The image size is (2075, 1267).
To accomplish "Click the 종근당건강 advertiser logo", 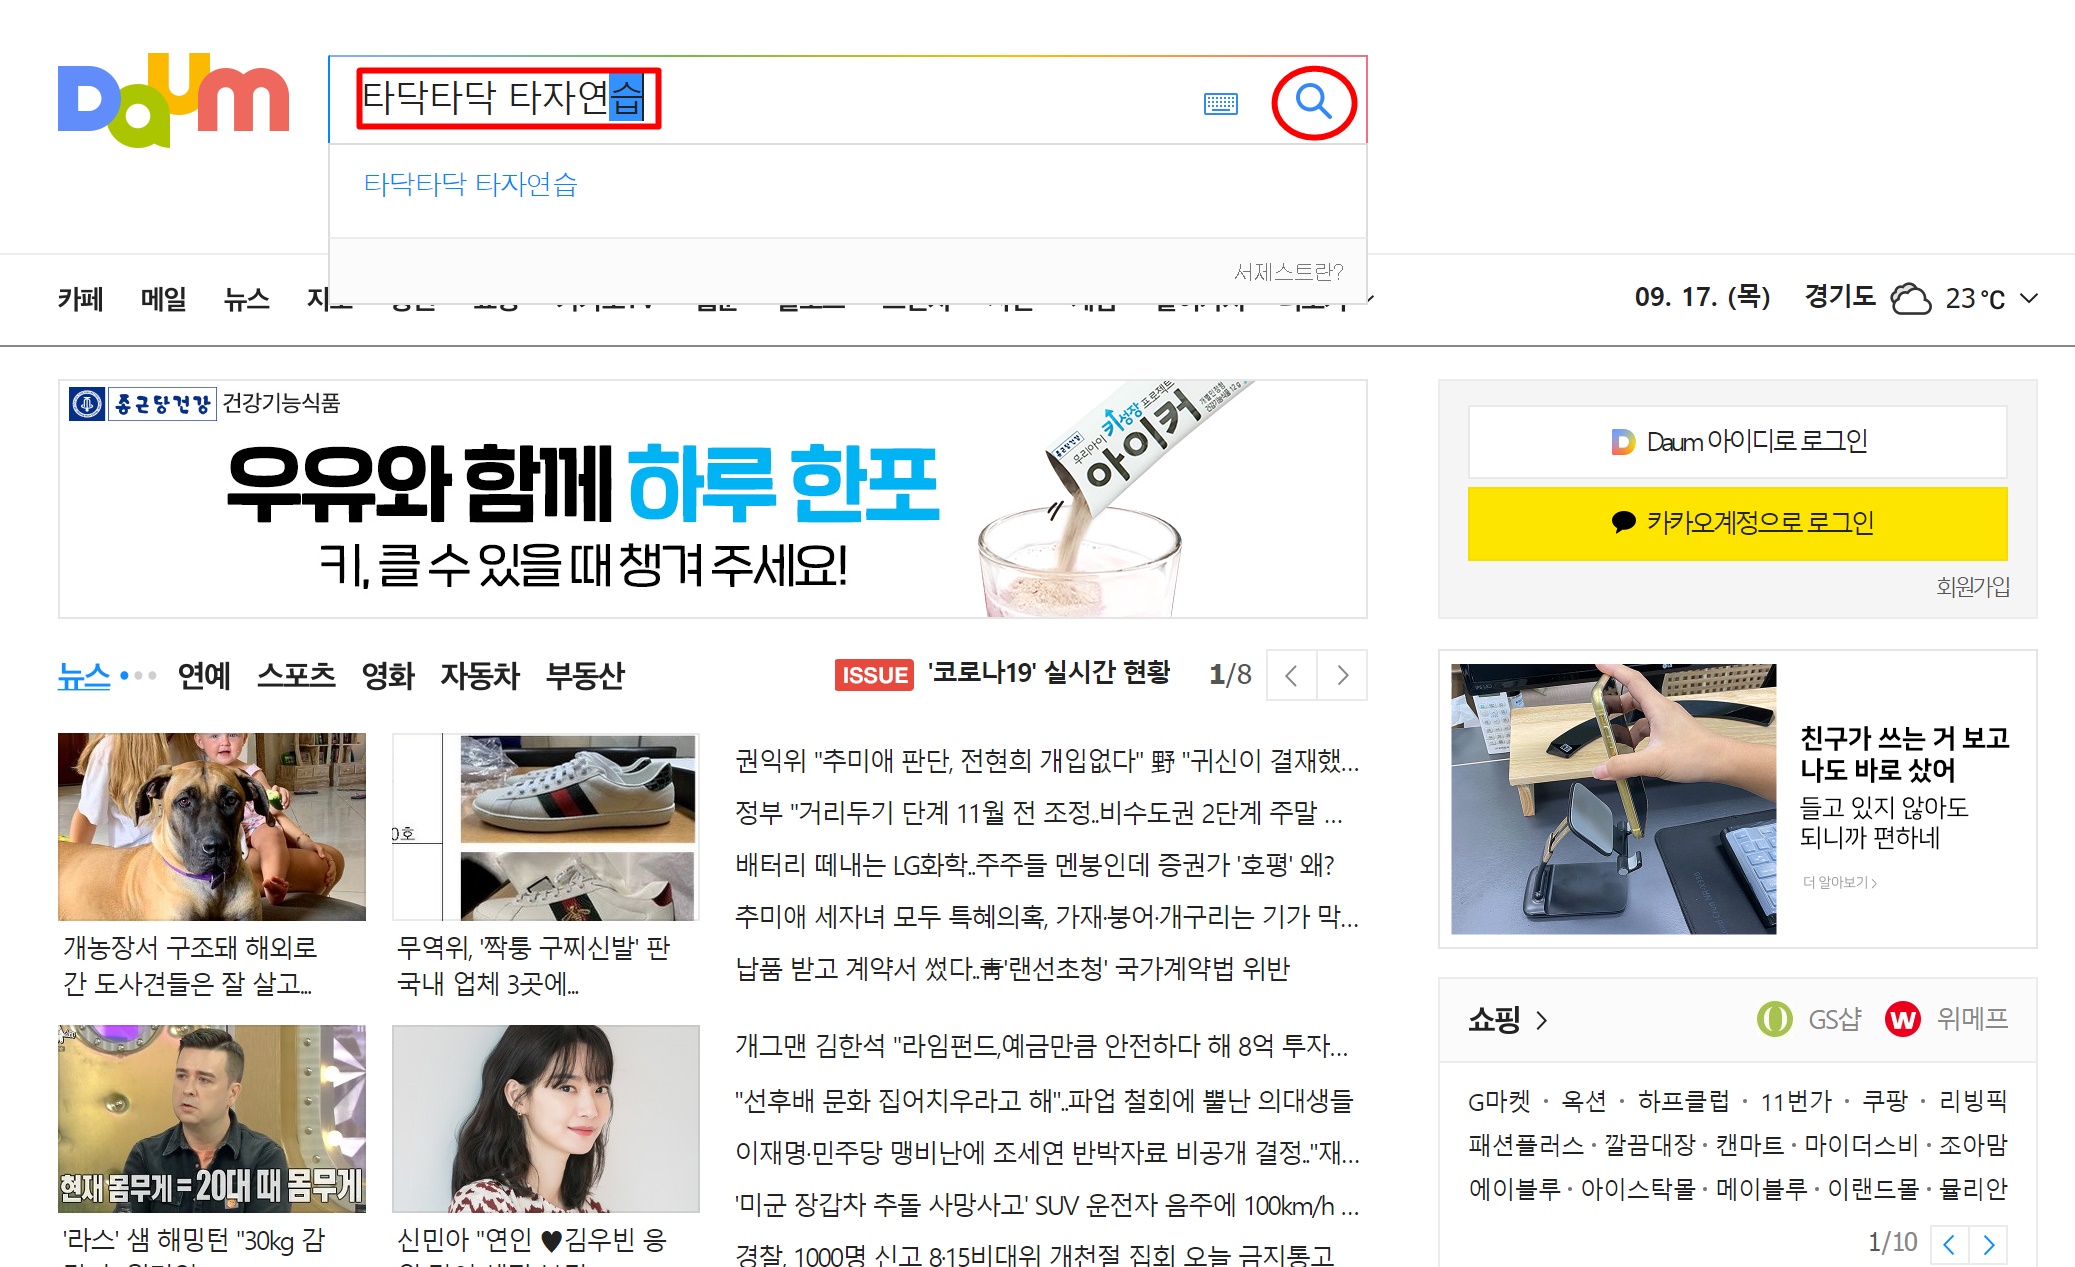I will (142, 404).
